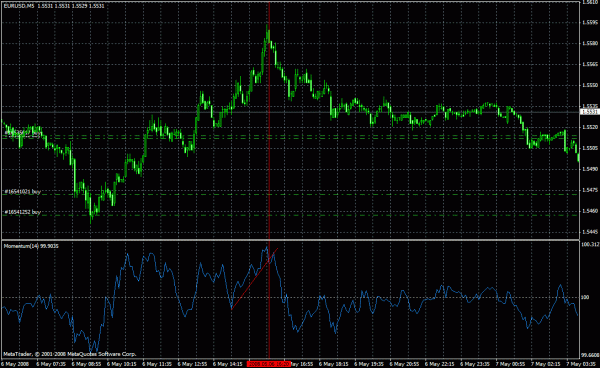This screenshot has height=368, width=600.
Task: Click the Momentum(14) indicator label
Action: coord(31,246)
